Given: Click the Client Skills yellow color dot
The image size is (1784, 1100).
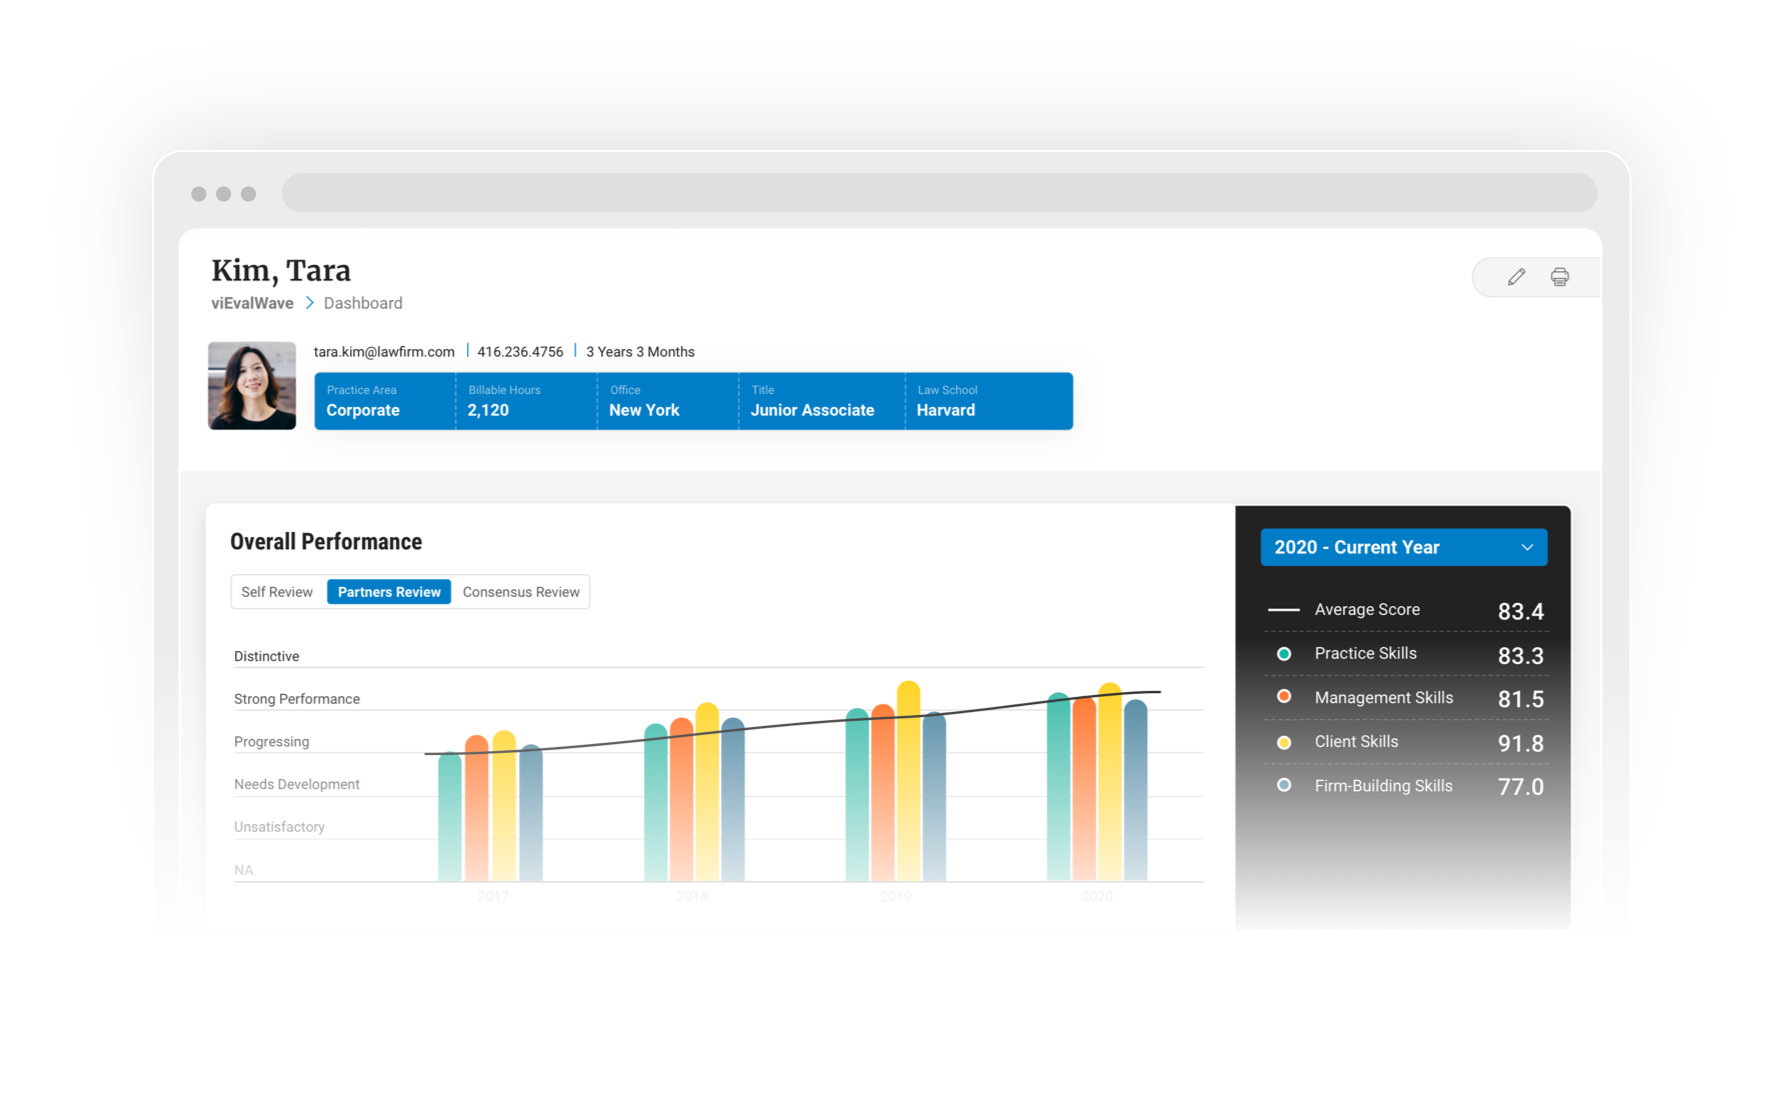Looking at the screenshot, I should [x=1283, y=741].
